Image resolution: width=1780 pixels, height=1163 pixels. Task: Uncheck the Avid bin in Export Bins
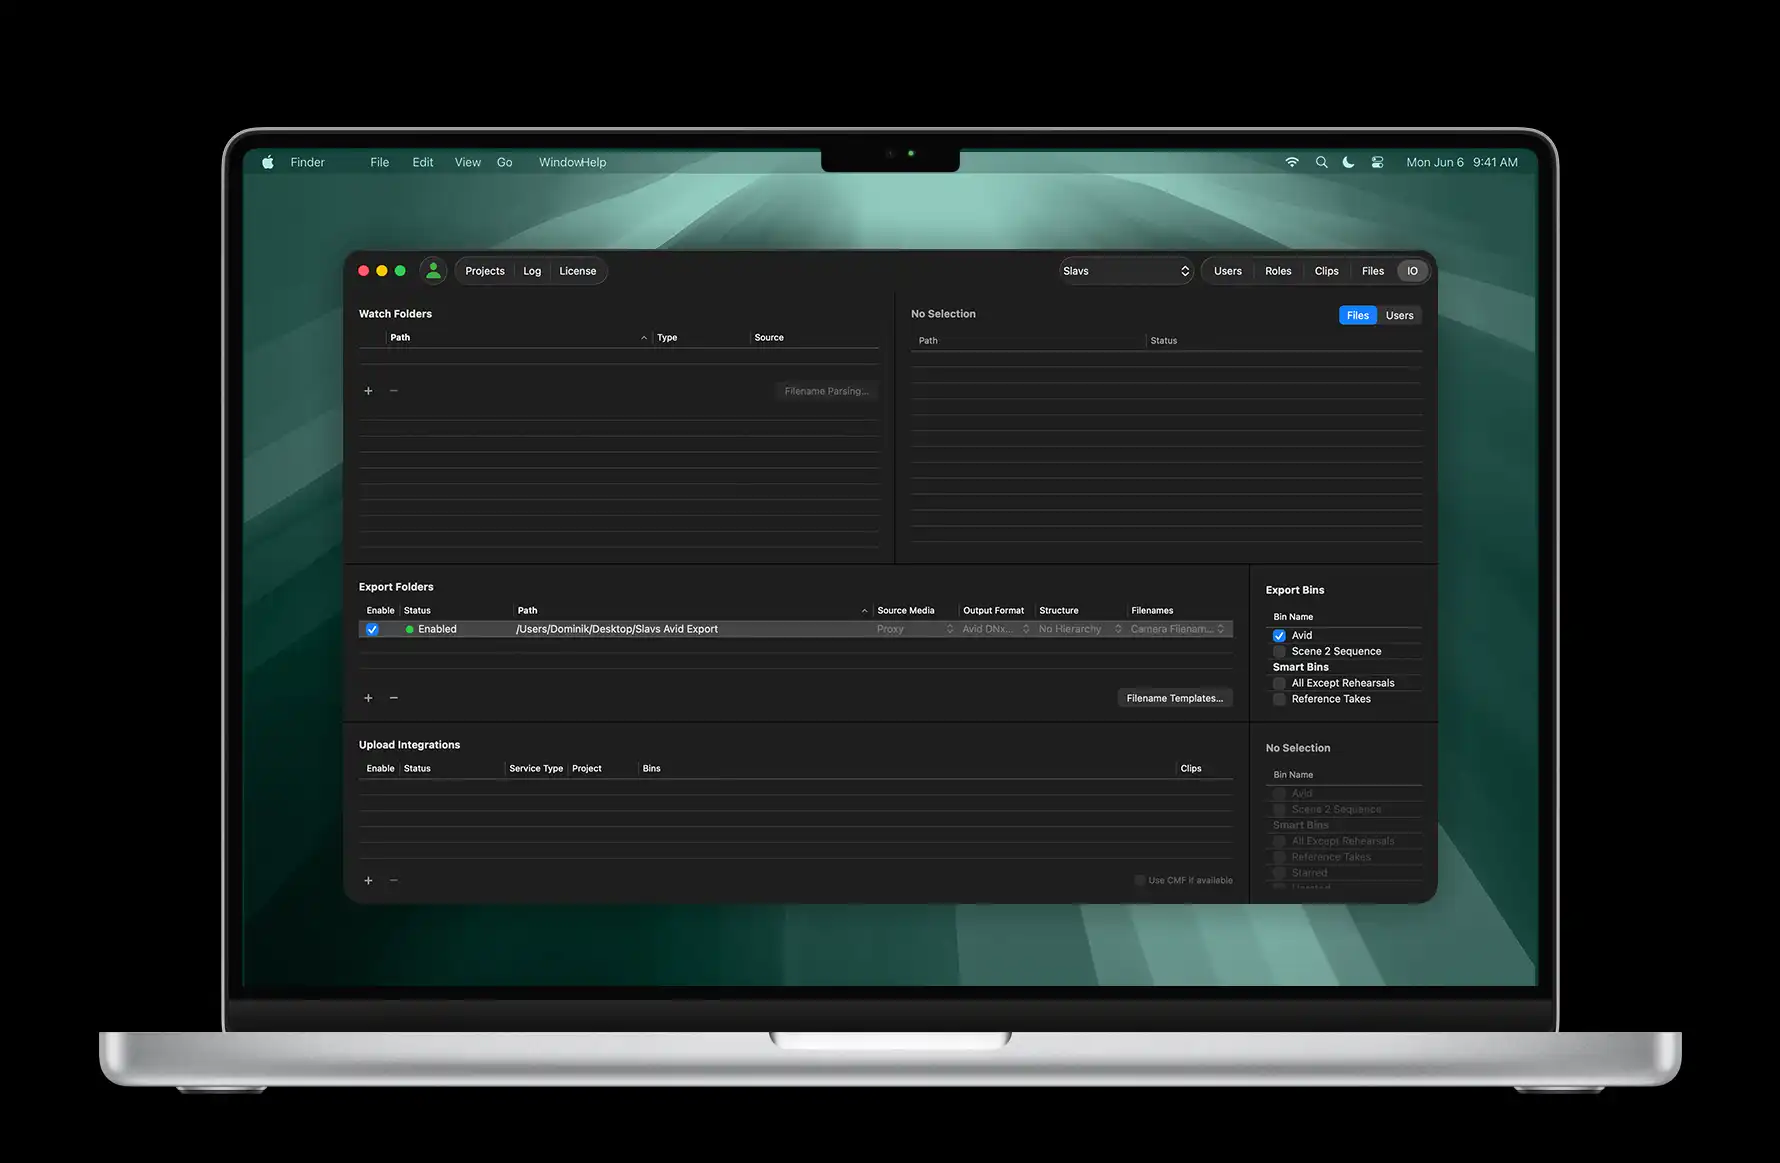pyautogui.click(x=1279, y=635)
